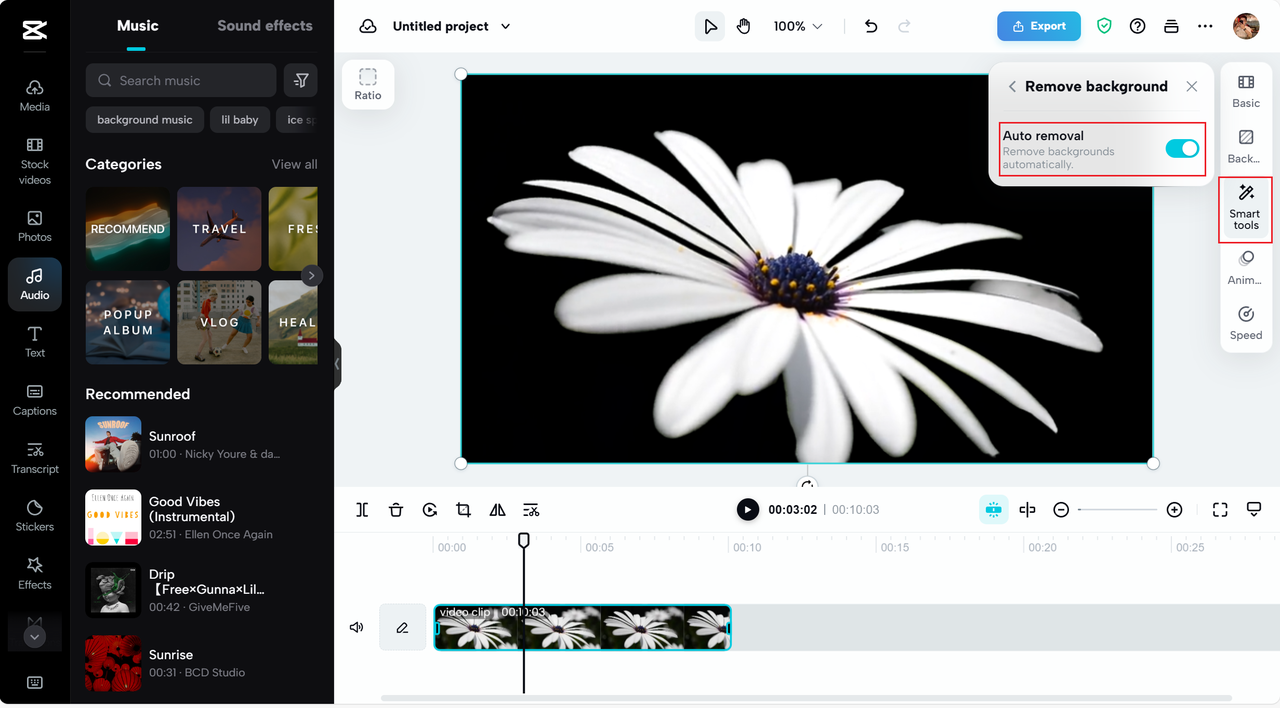1280x708 pixels.
Task: Open the Photos panel
Action: point(35,226)
